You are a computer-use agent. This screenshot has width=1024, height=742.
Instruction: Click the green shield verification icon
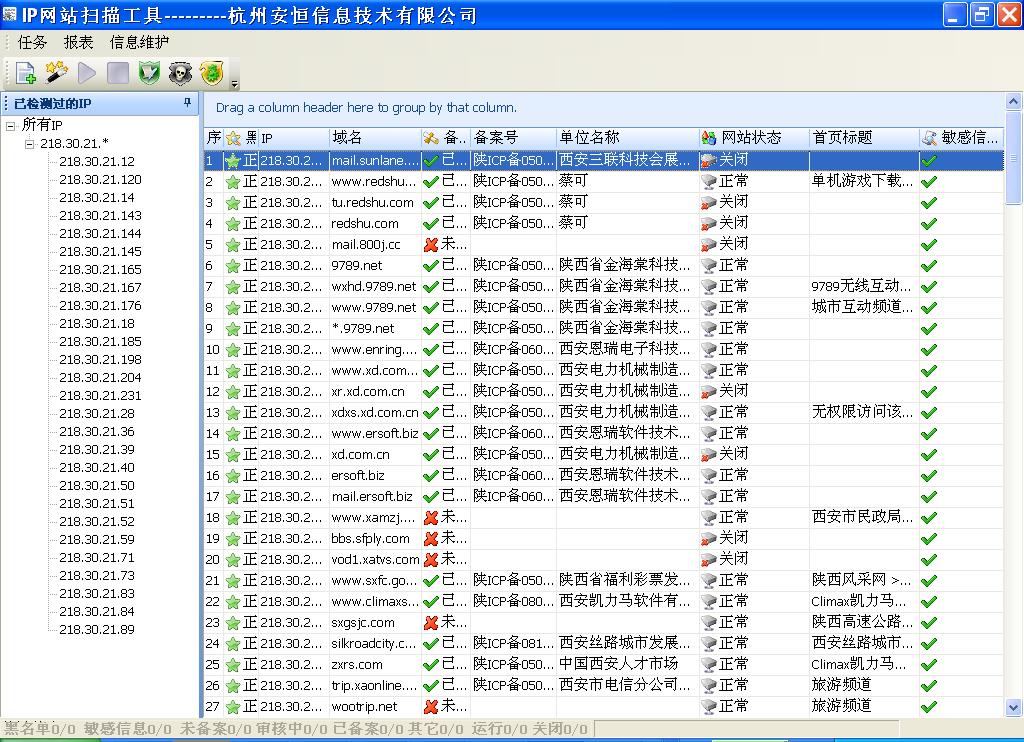pyautogui.click(x=148, y=73)
